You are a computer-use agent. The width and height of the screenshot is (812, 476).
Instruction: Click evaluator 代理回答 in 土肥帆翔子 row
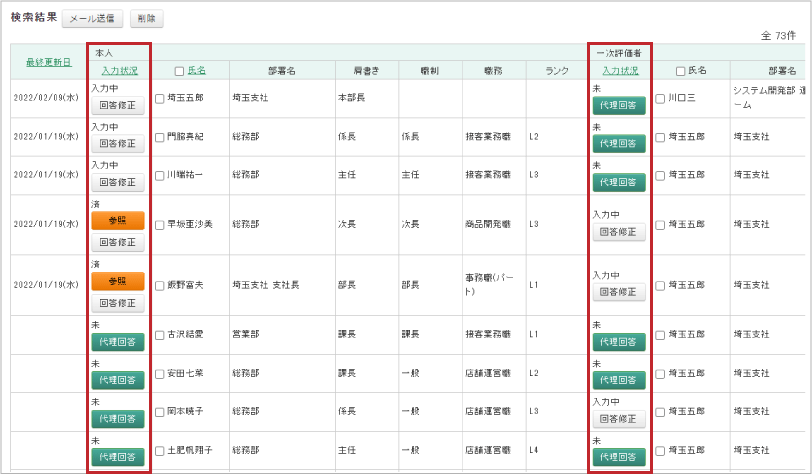coord(619,457)
